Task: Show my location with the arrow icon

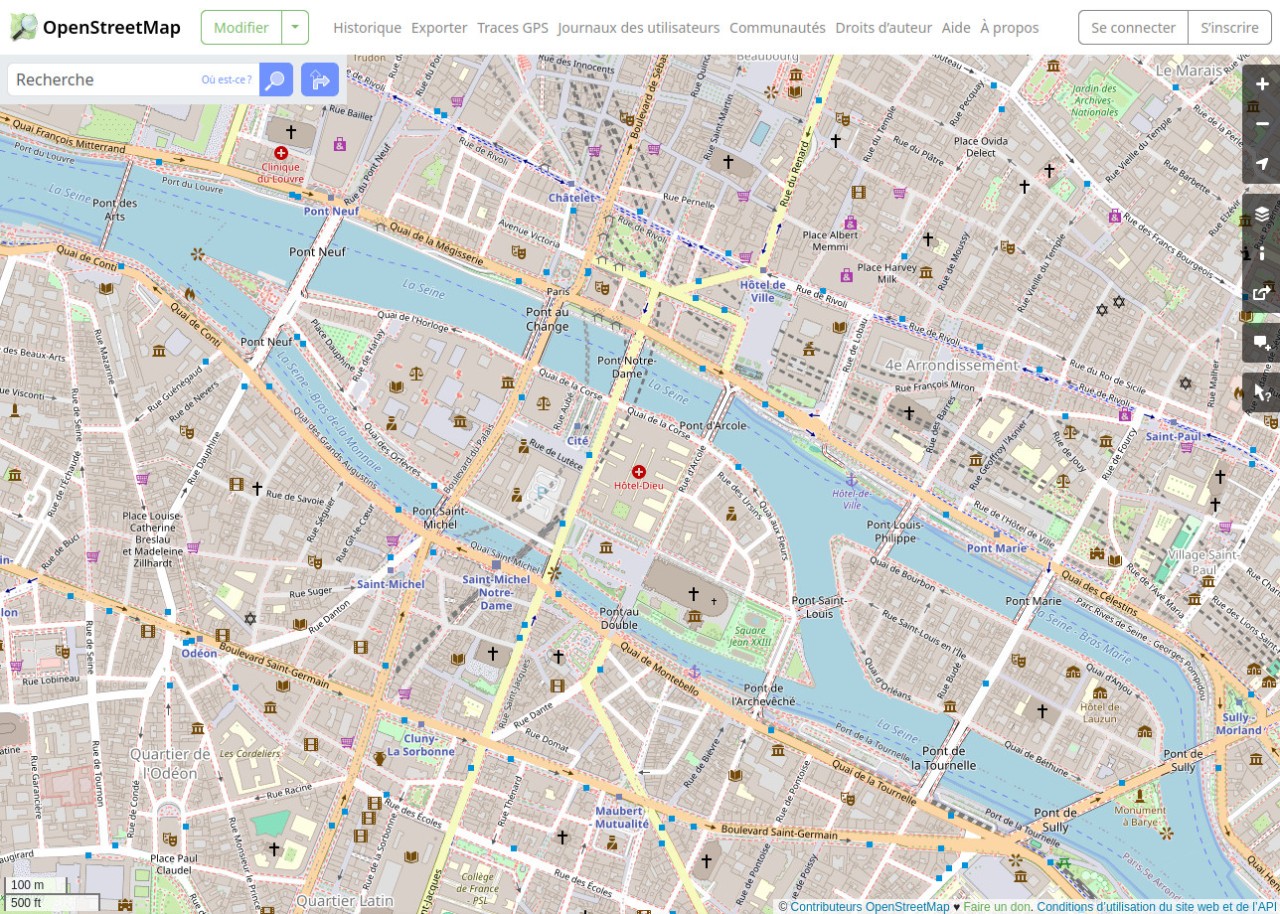Action: click(x=1262, y=163)
